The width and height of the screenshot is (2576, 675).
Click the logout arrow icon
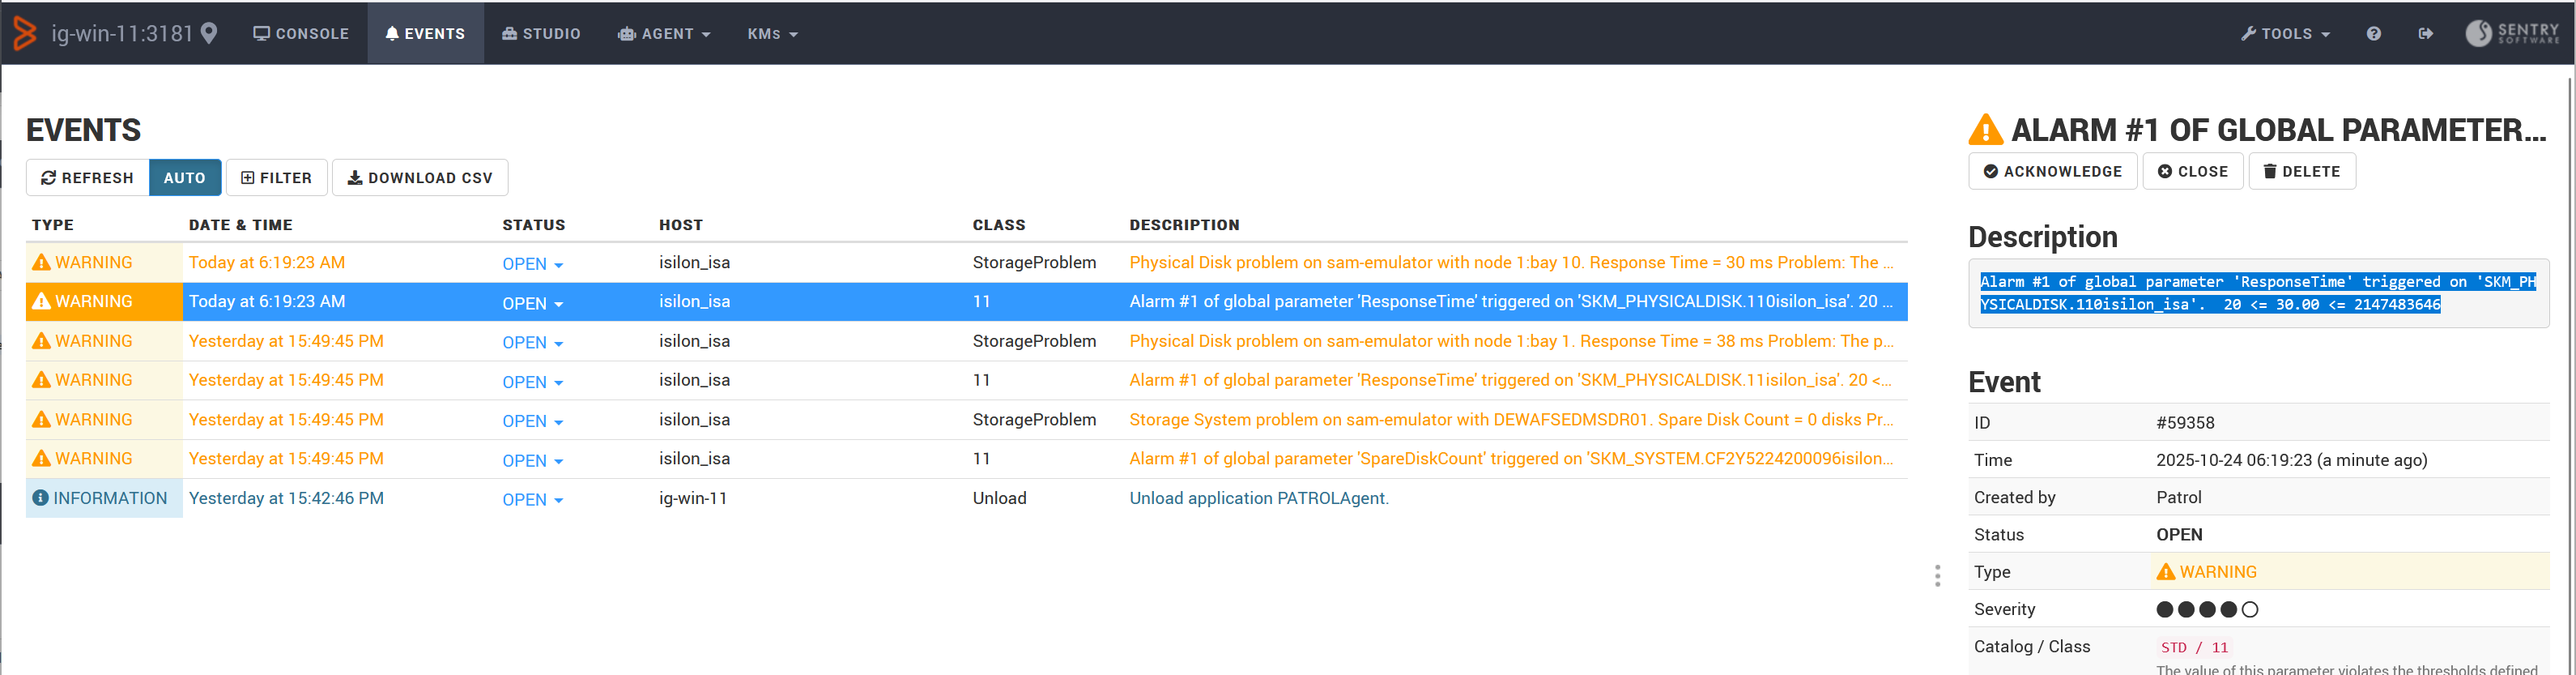pos(2425,33)
